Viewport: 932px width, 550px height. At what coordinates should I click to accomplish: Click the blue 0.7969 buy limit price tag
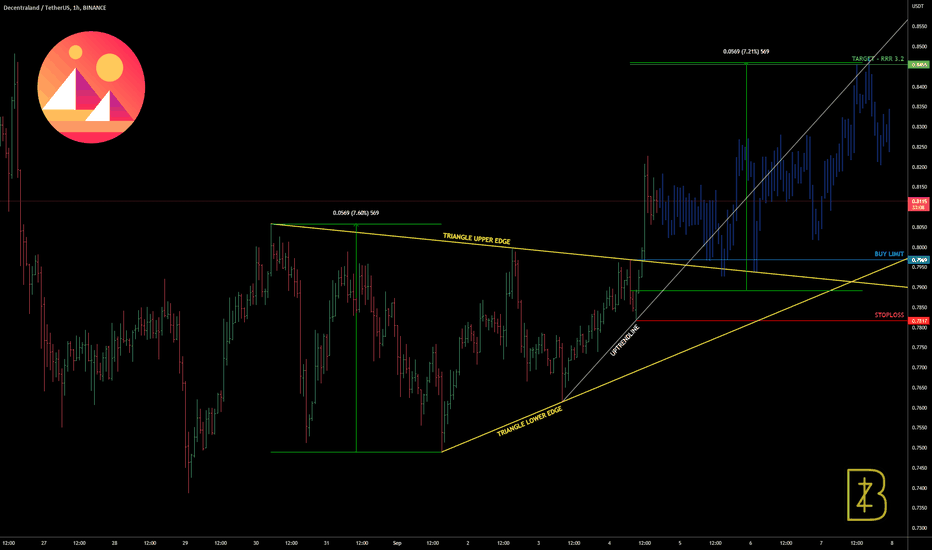pos(919,260)
